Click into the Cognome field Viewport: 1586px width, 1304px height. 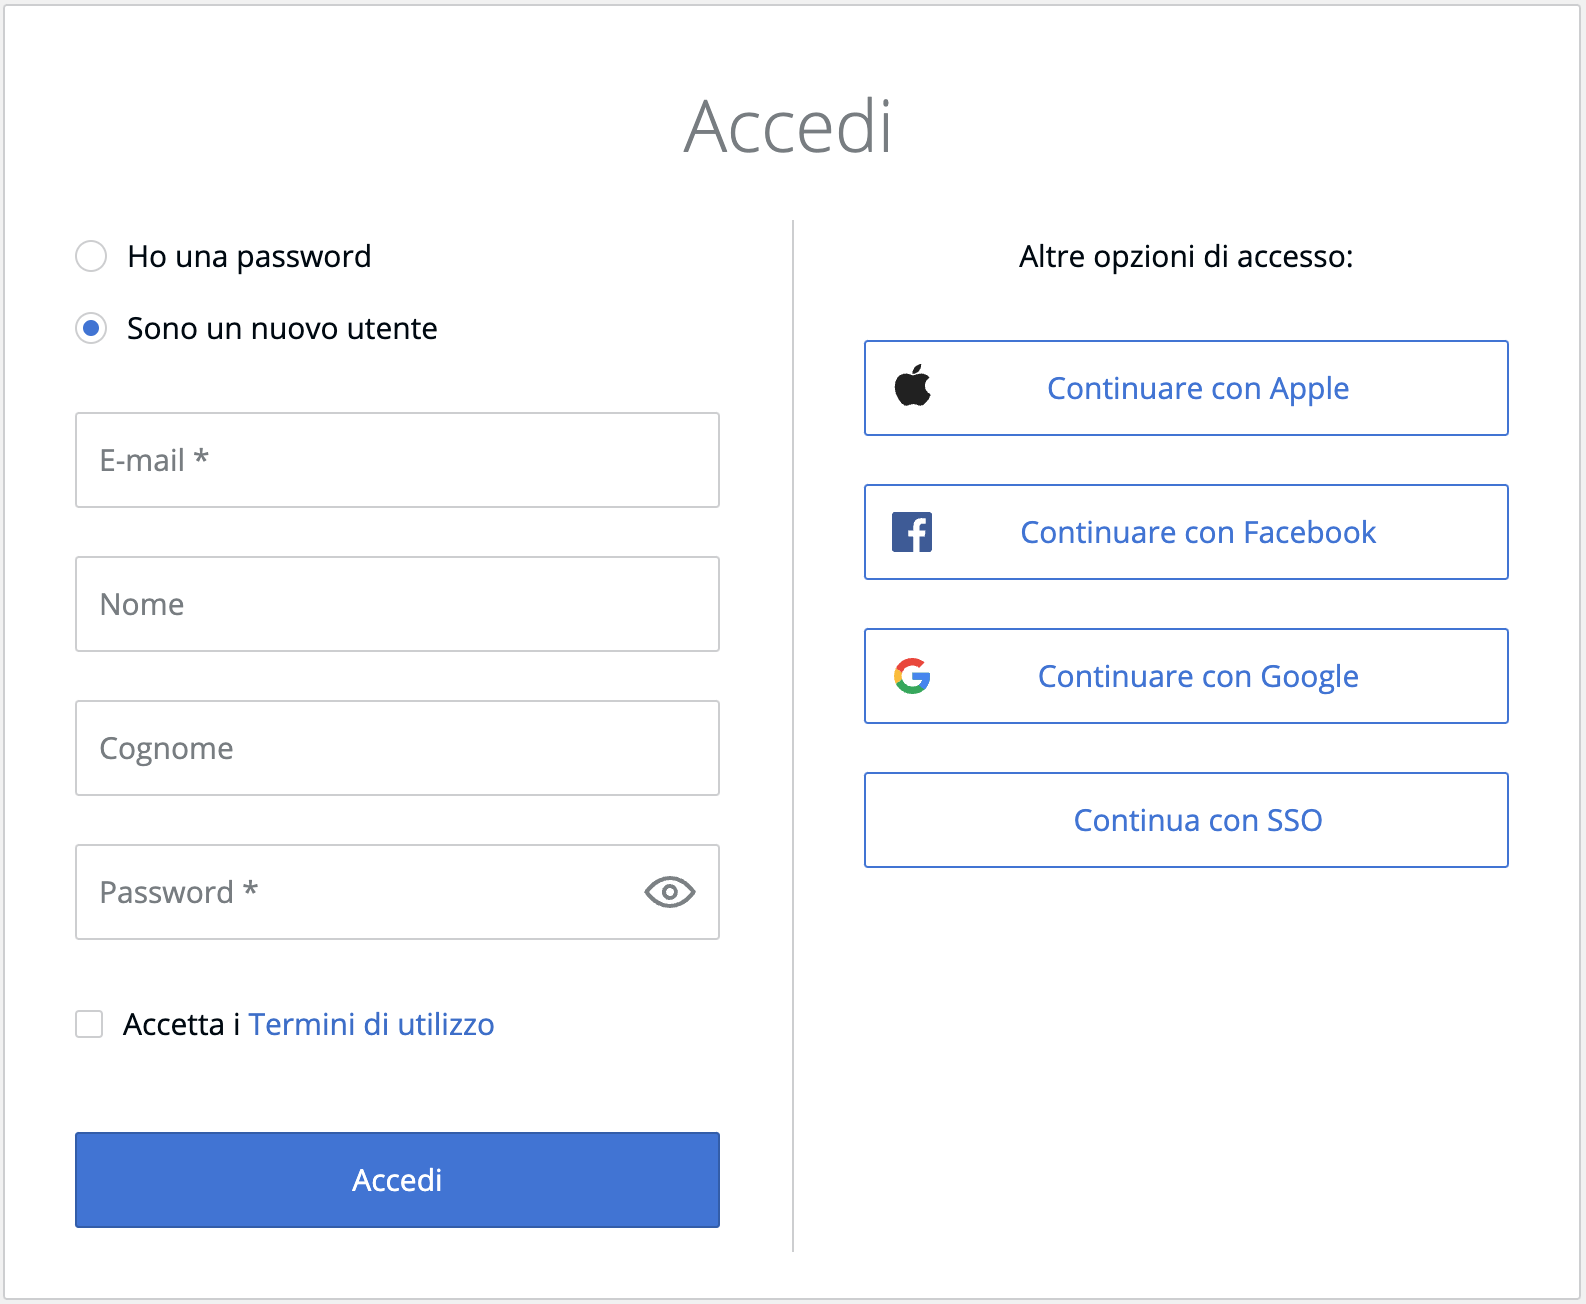click(x=397, y=748)
